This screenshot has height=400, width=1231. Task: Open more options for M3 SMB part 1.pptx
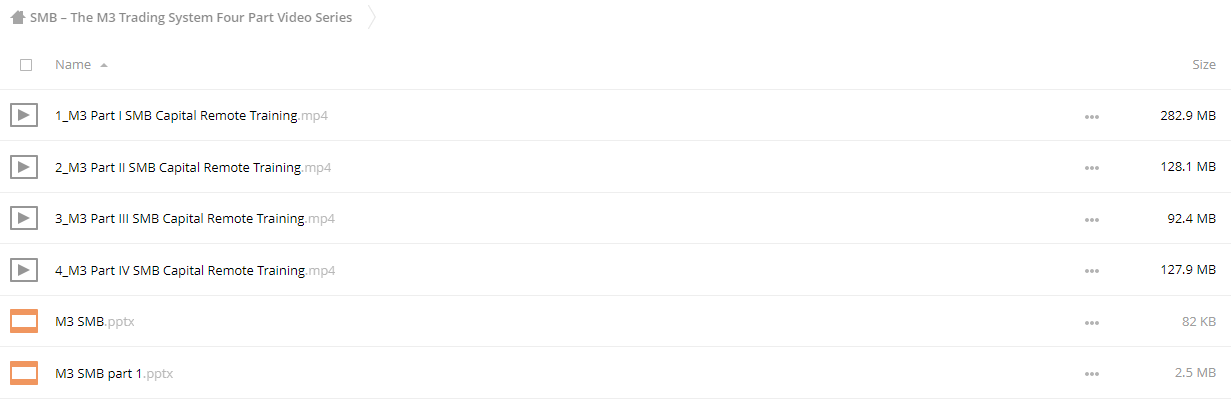(1091, 374)
